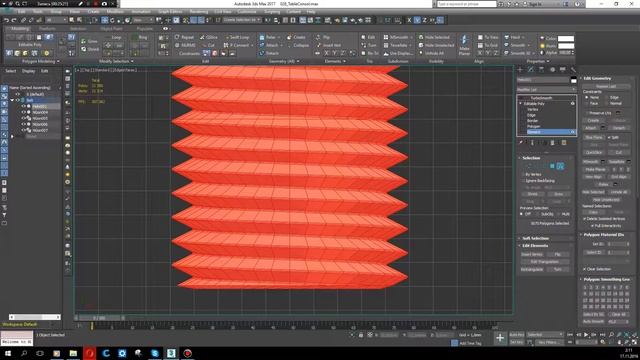Click the Repeat Last button
Viewport: 640px width, 360px height.
coord(606,87)
